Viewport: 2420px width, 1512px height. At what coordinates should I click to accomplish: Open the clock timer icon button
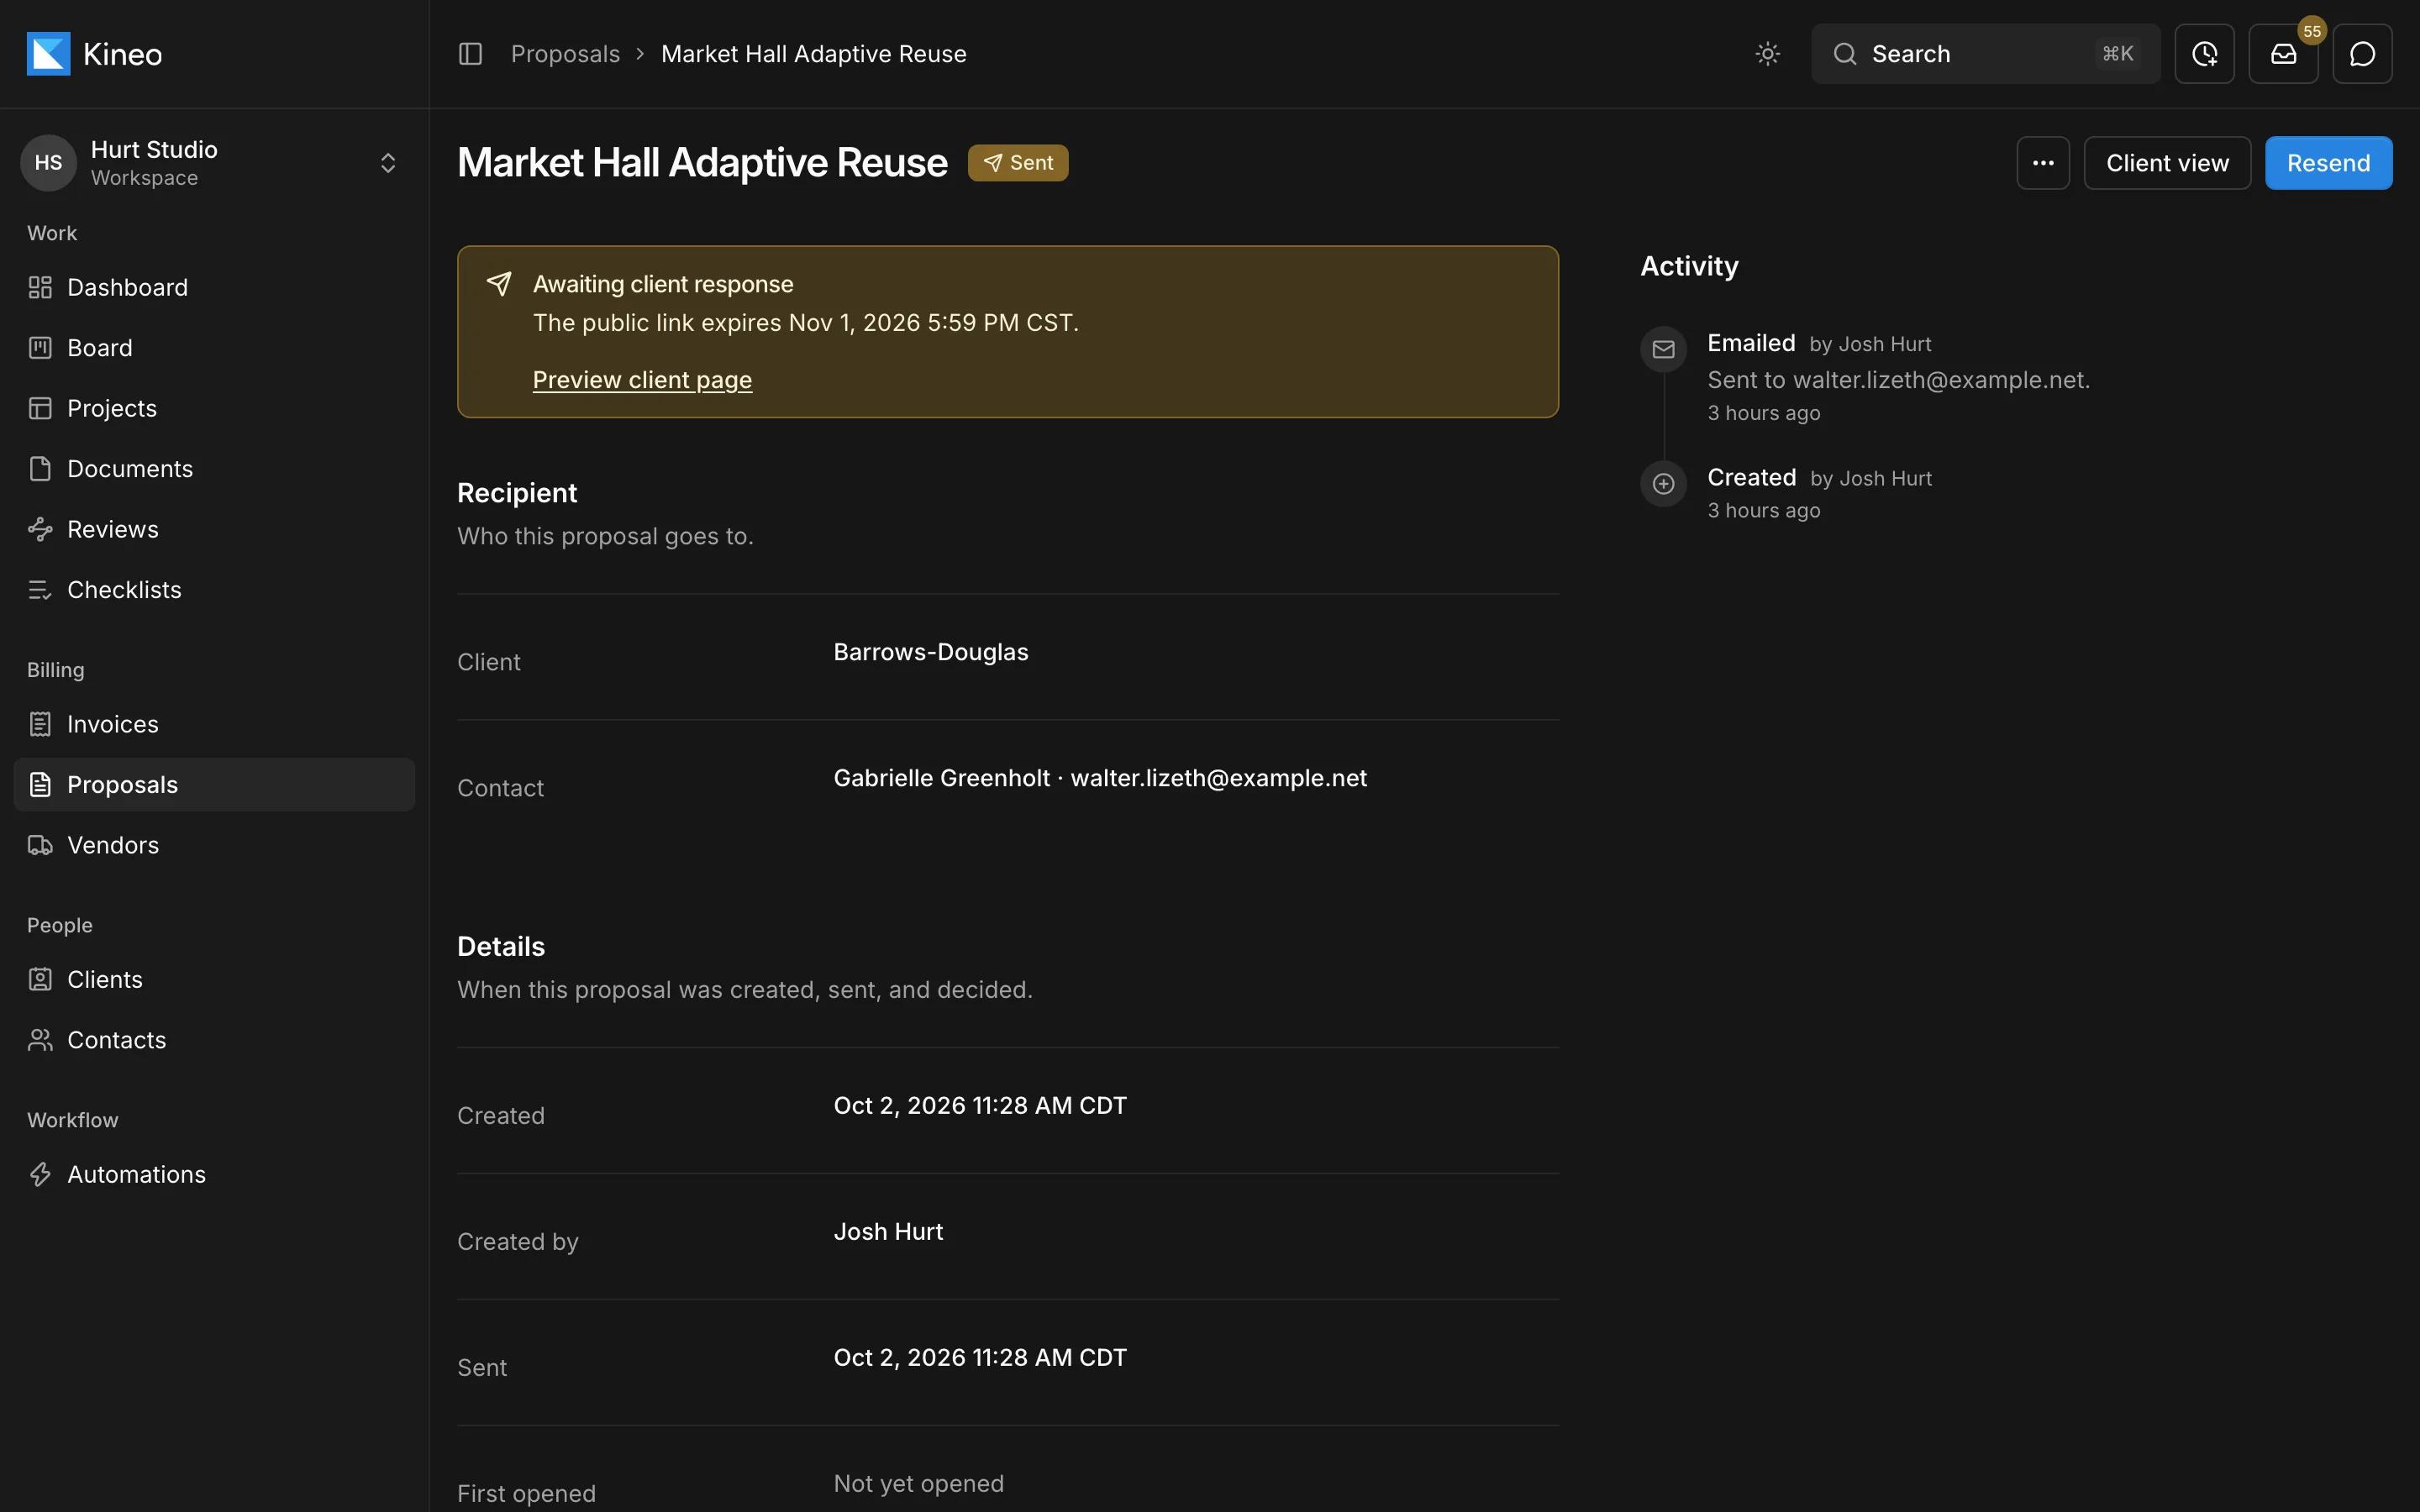click(x=2204, y=54)
